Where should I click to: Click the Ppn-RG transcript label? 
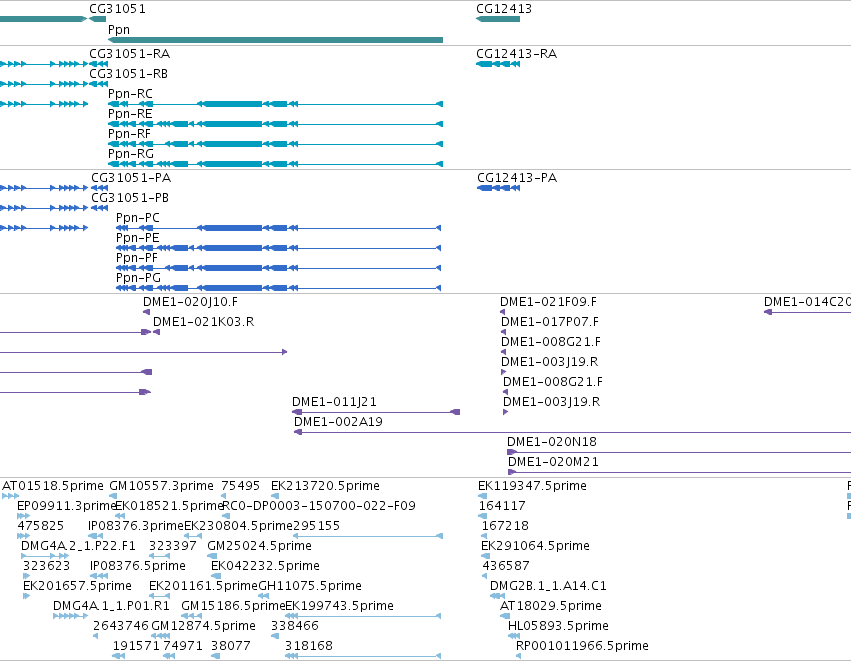(x=131, y=154)
